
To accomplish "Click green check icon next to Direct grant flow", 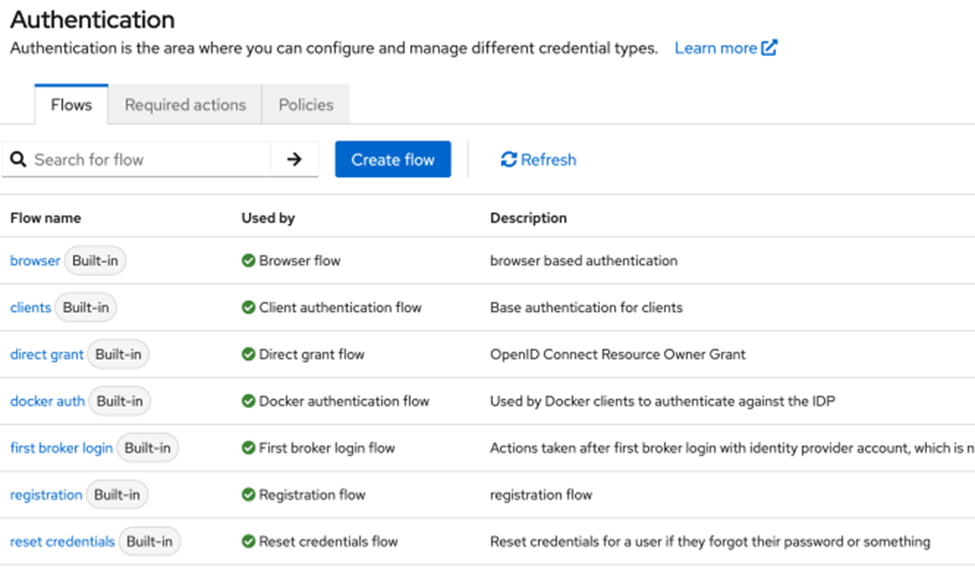I will pyautogui.click(x=249, y=354).
